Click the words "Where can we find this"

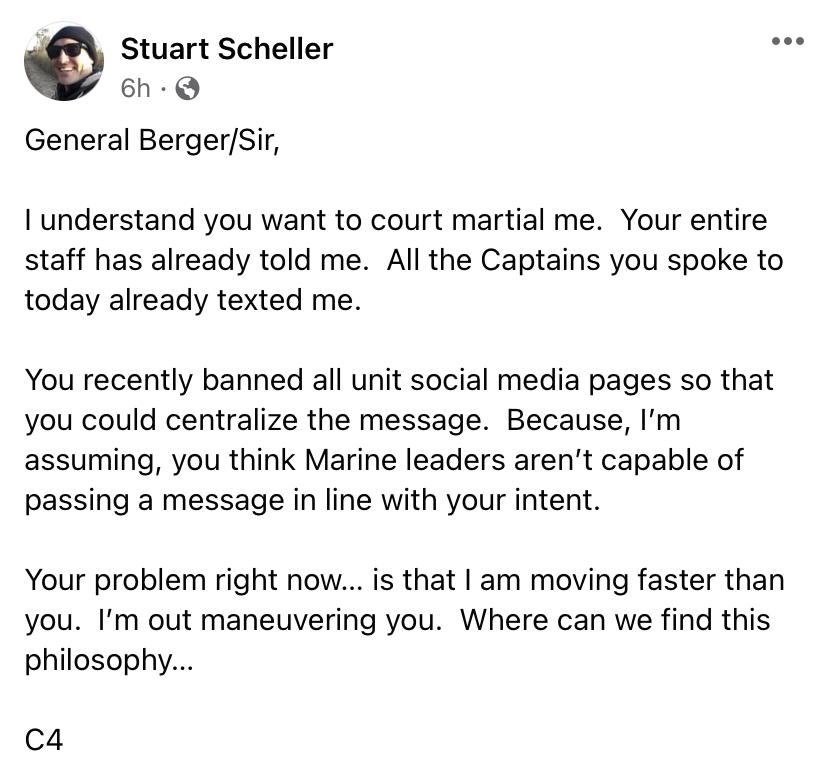click(x=614, y=620)
